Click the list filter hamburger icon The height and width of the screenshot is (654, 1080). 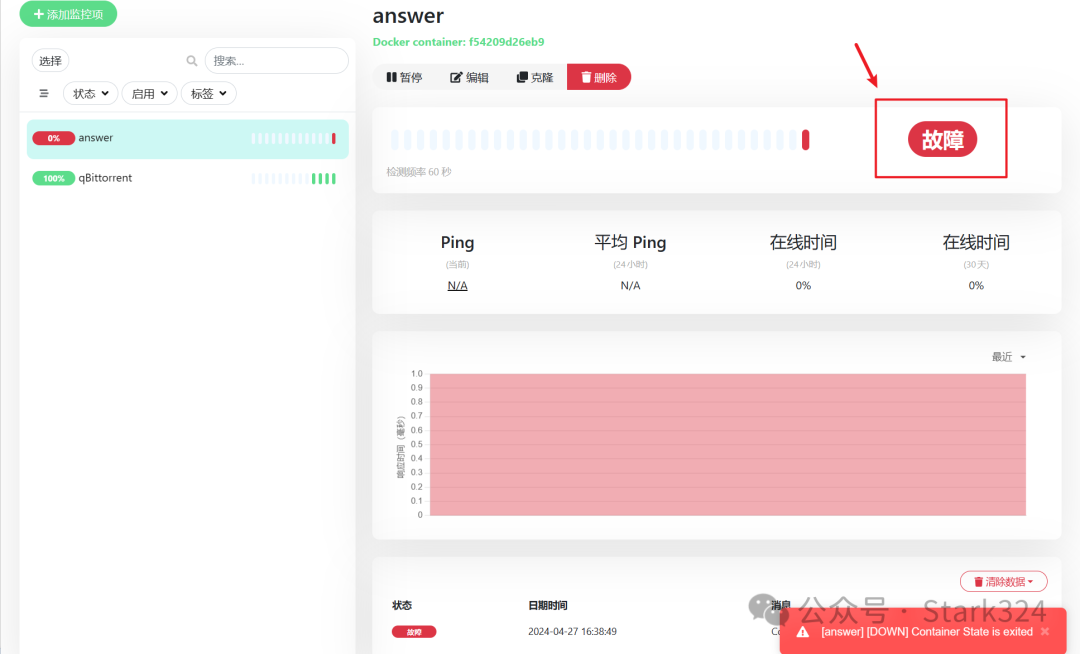pos(44,94)
